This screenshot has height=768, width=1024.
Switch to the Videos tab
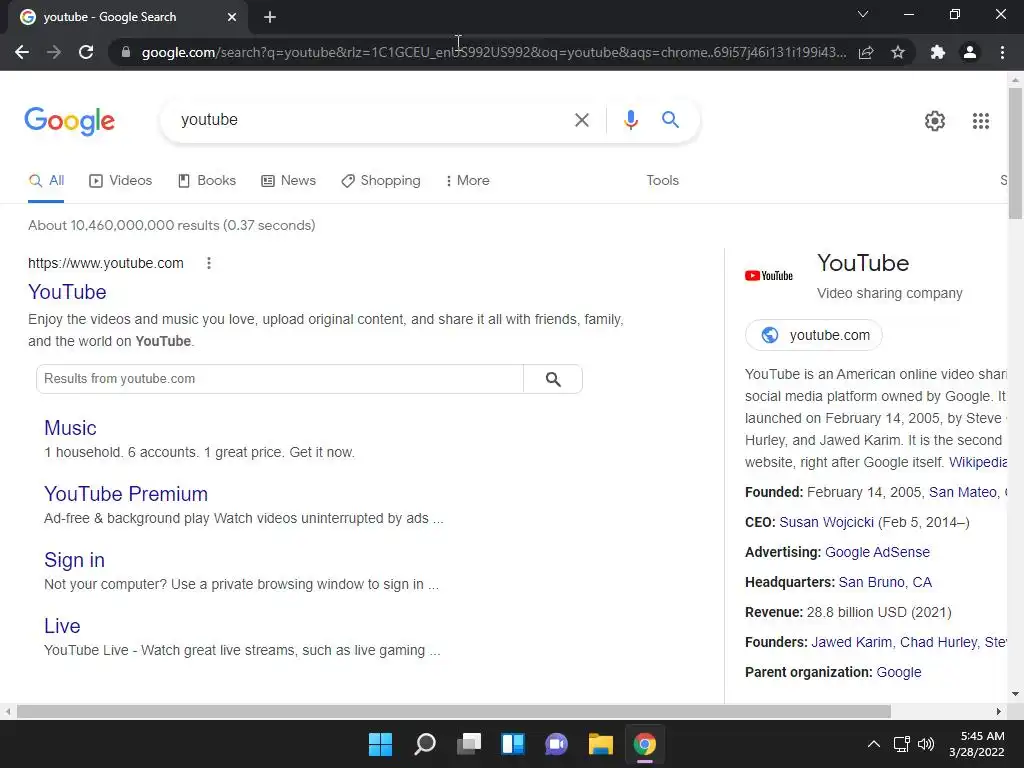pyautogui.click(x=121, y=180)
